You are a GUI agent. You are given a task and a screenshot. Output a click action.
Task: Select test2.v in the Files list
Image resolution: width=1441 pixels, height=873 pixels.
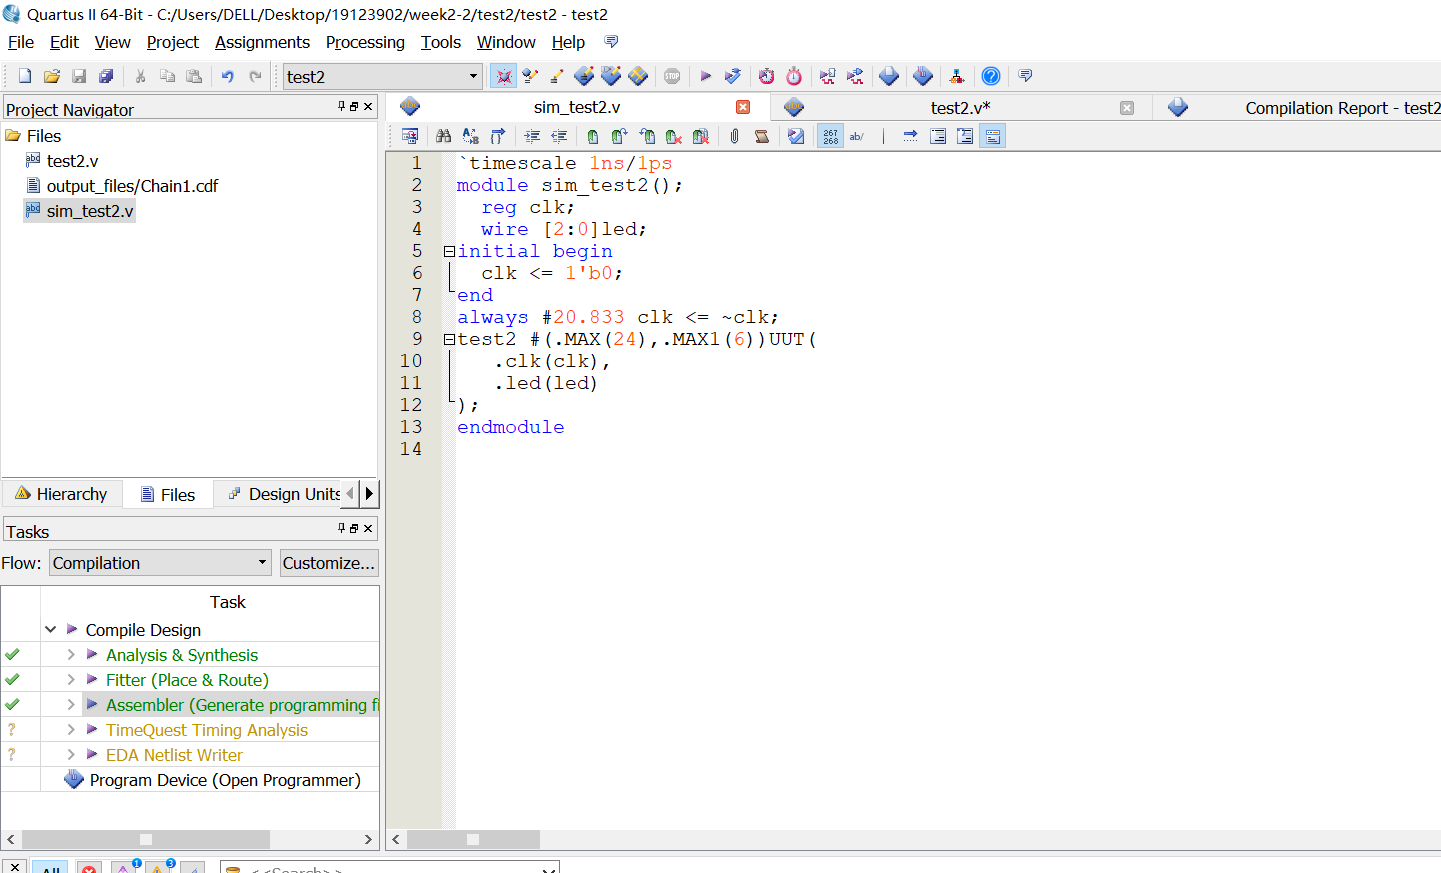(x=72, y=161)
